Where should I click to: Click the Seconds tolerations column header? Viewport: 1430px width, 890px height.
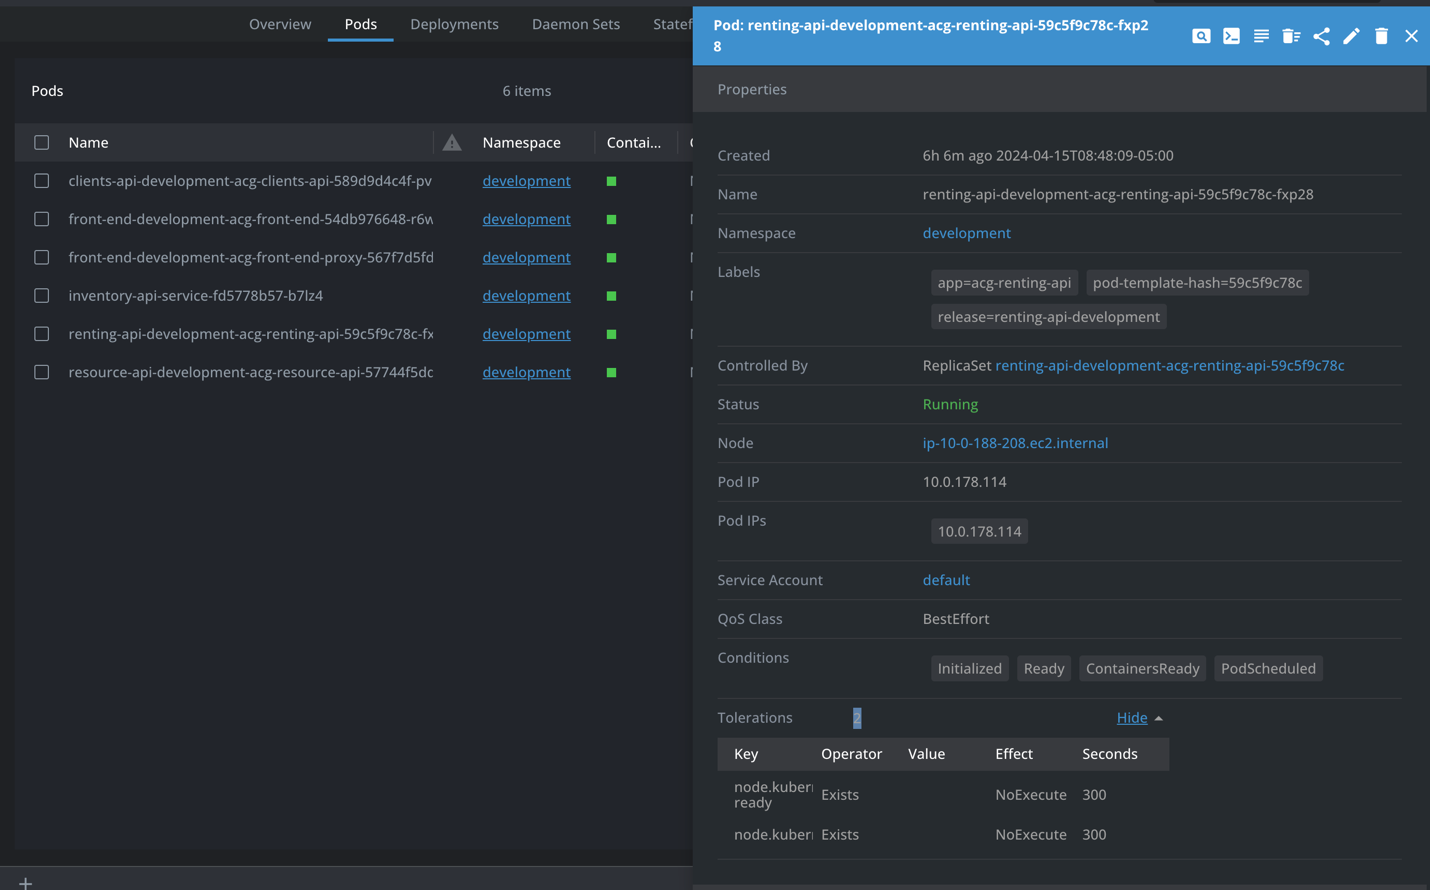point(1109,754)
